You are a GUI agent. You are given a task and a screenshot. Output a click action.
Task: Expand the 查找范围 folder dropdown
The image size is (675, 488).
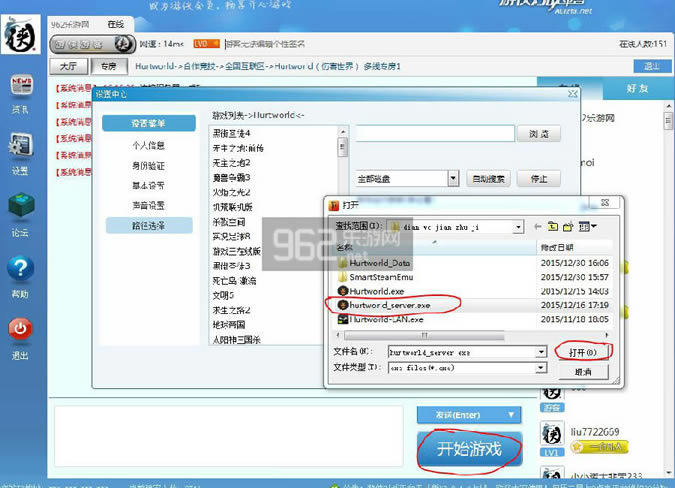click(x=517, y=227)
